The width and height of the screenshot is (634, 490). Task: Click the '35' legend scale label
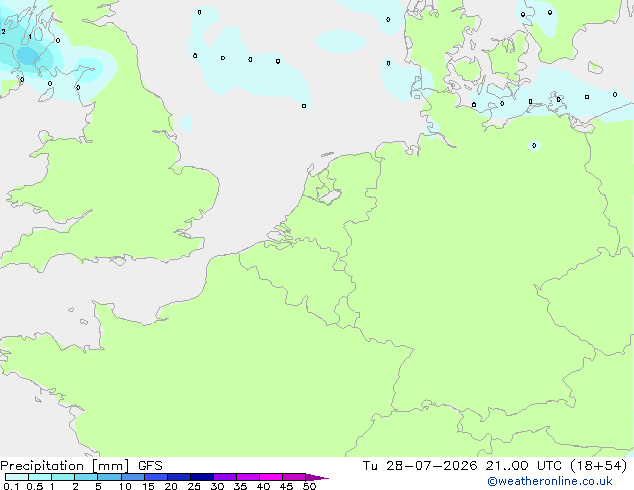(x=240, y=486)
